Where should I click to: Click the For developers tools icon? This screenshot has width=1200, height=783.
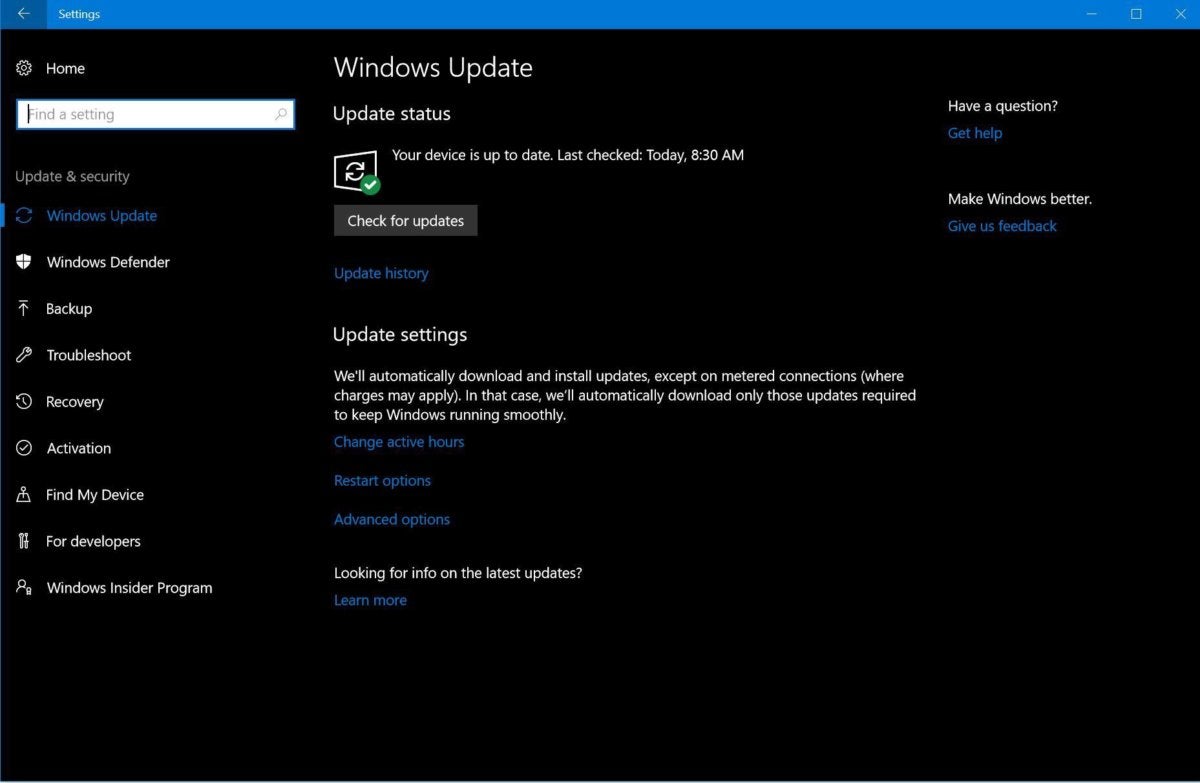click(x=24, y=541)
